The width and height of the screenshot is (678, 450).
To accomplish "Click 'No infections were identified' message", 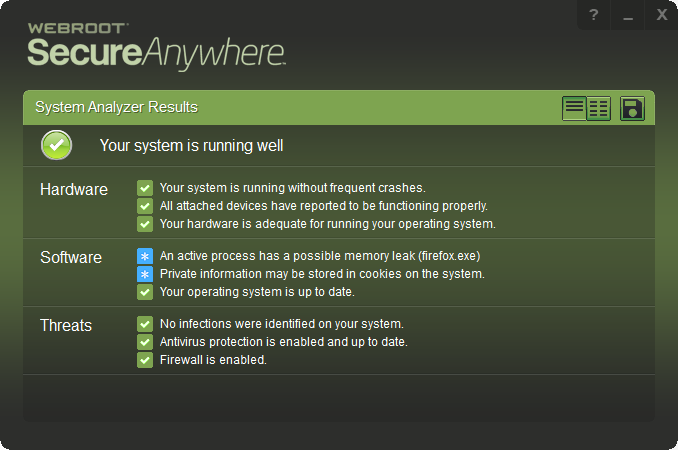I will click(281, 324).
